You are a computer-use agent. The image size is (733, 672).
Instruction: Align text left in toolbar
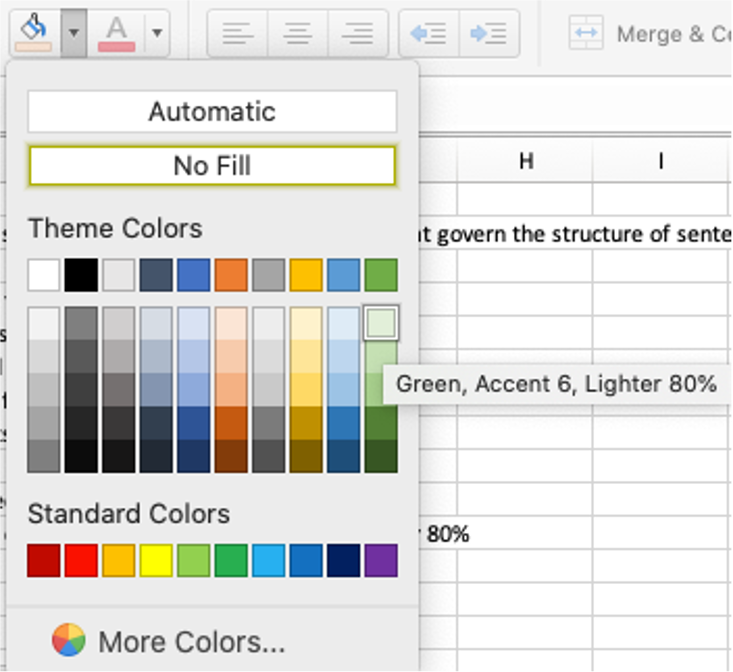(237, 33)
